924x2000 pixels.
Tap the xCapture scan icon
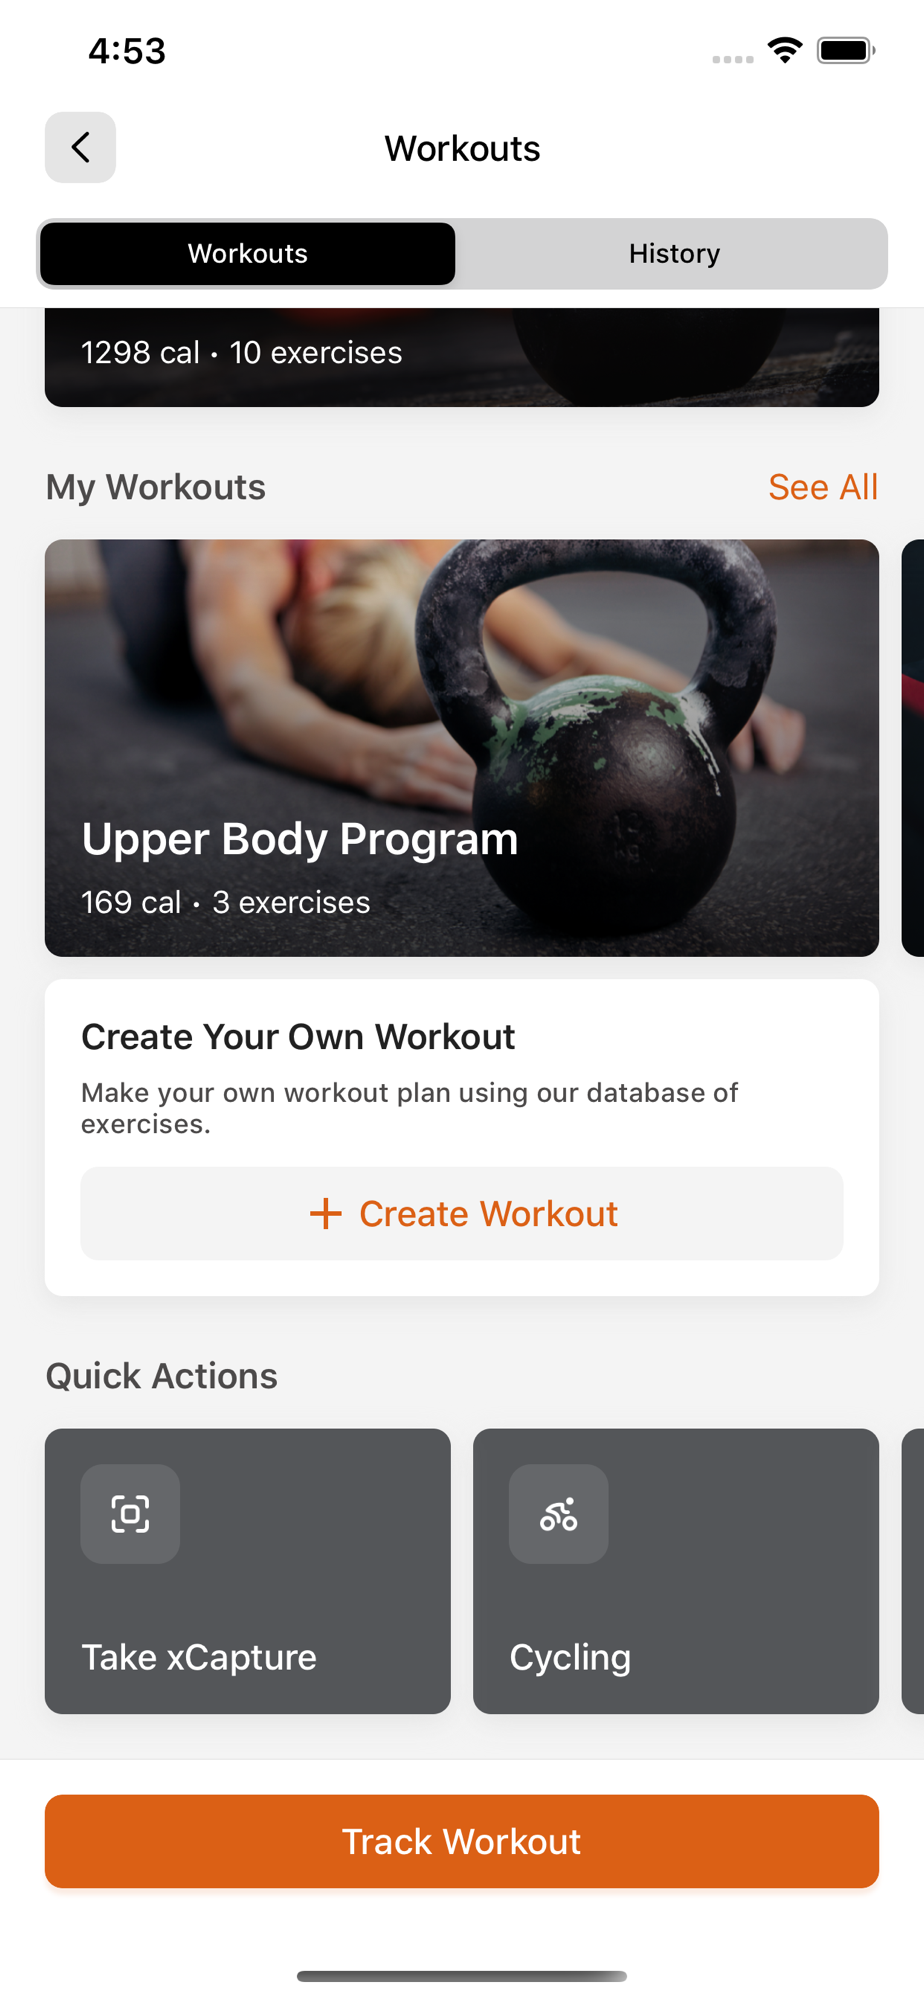click(x=130, y=1514)
